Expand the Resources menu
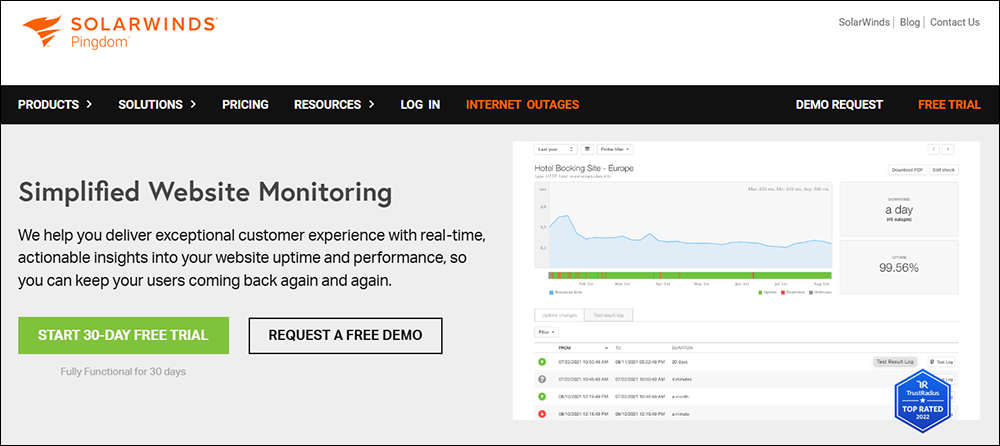This screenshot has height=446, width=1000. [x=334, y=104]
